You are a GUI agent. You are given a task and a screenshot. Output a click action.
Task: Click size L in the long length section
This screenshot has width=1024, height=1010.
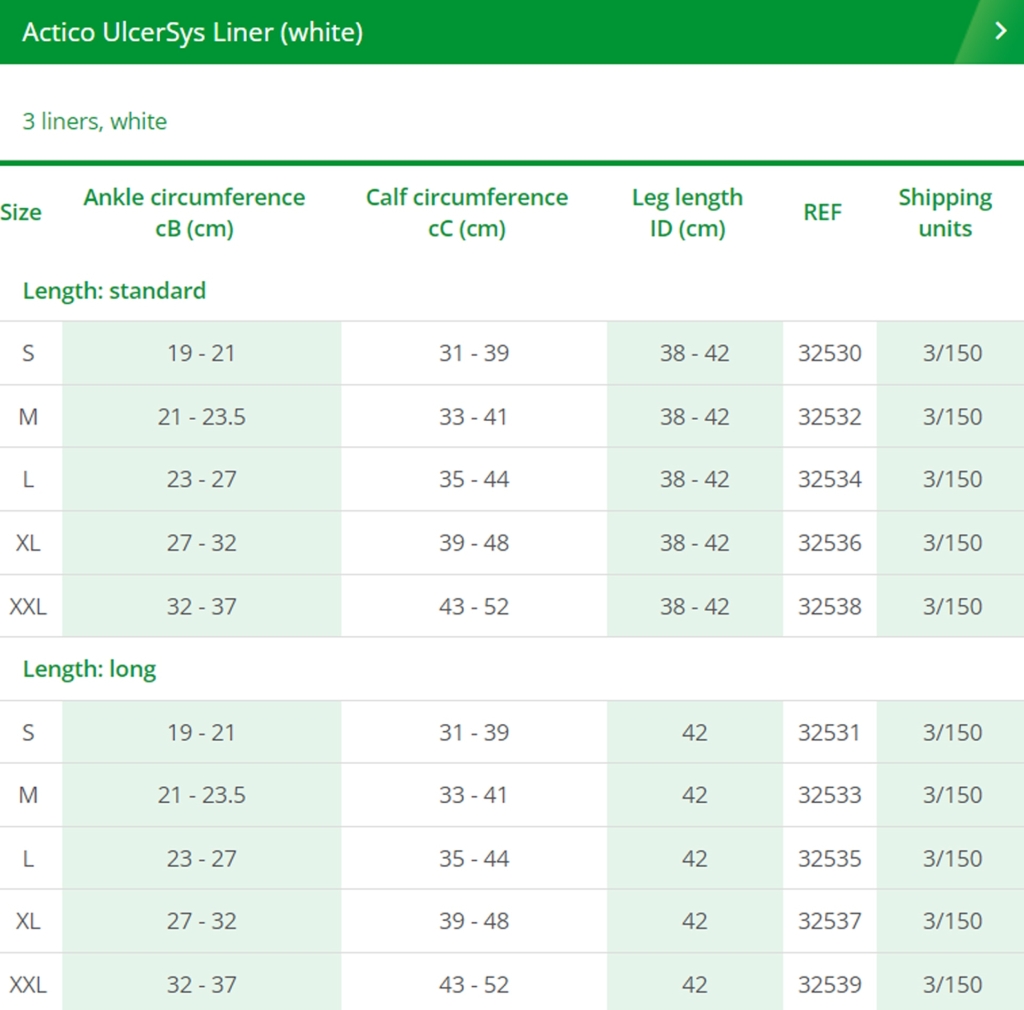(x=28, y=859)
